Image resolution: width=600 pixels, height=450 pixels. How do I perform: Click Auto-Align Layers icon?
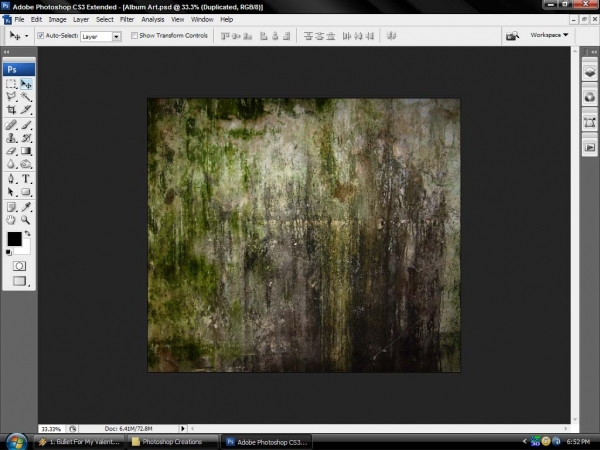click(391, 36)
